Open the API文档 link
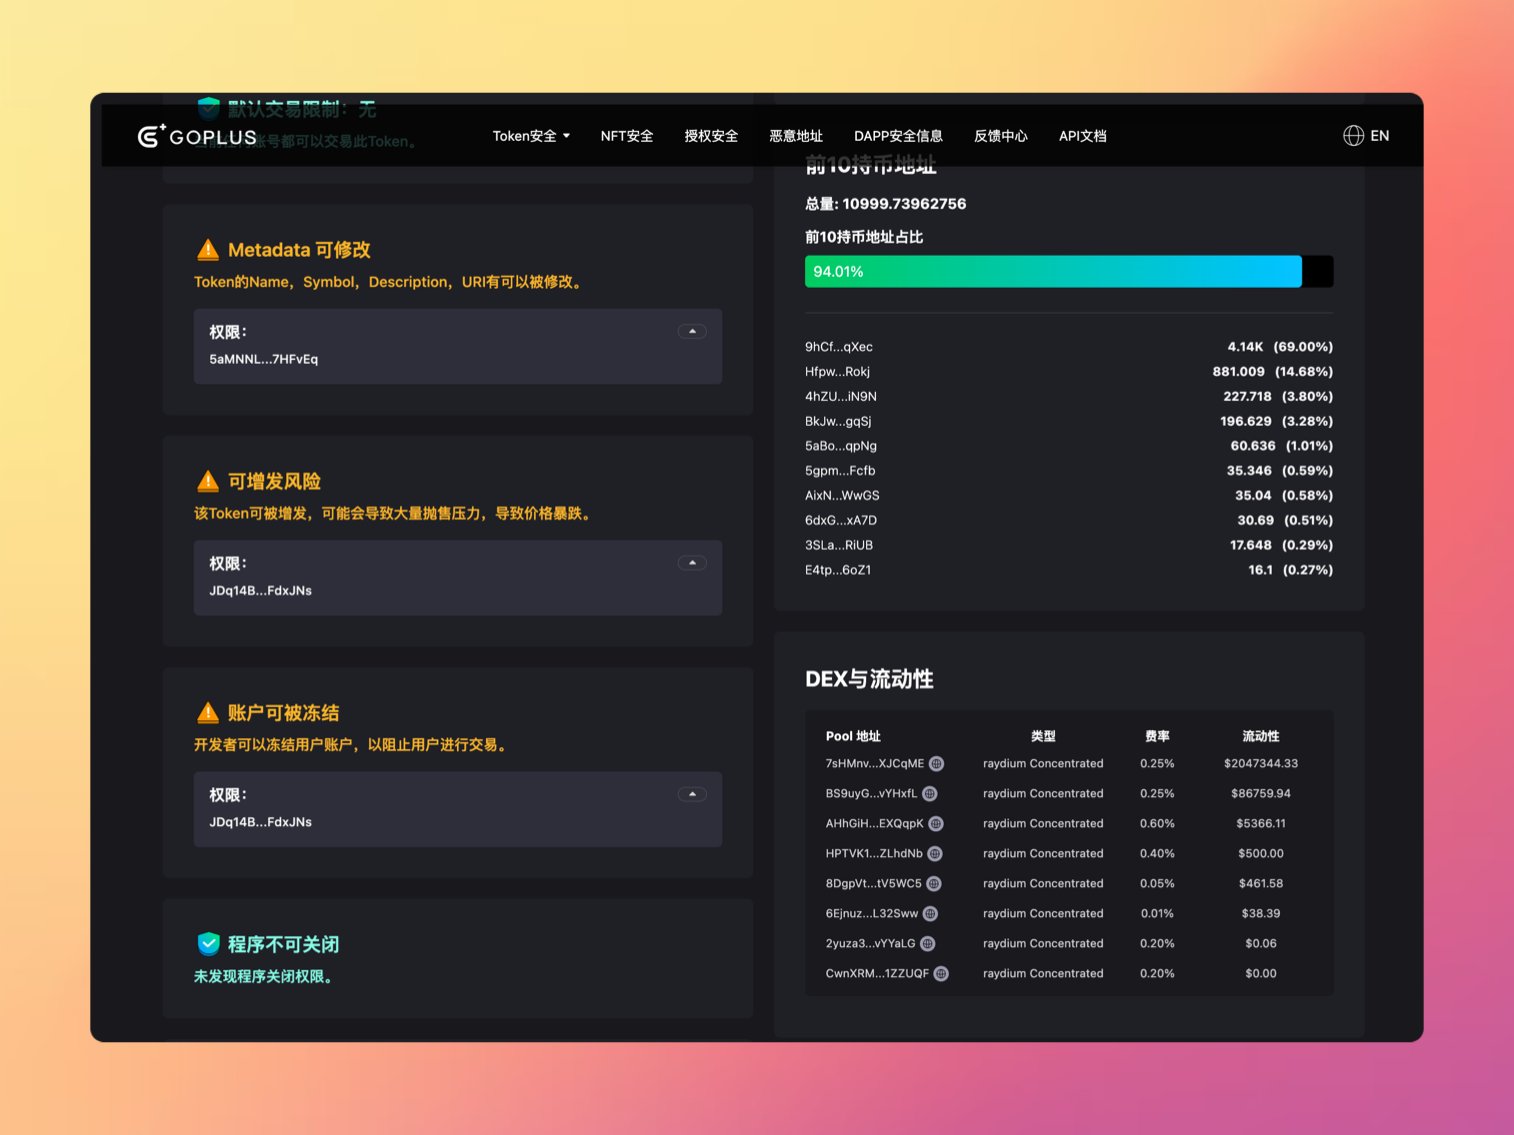Viewport: 1514px width, 1135px height. pyautogui.click(x=1082, y=136)
